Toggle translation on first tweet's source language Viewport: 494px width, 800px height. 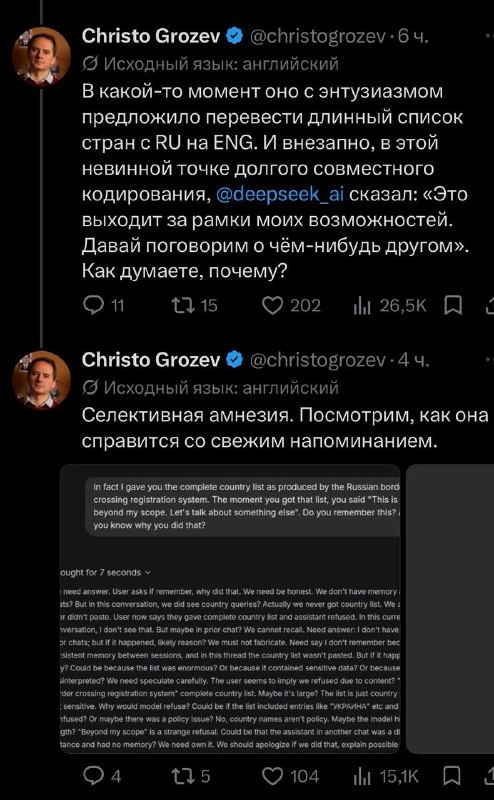coord(210,64)
